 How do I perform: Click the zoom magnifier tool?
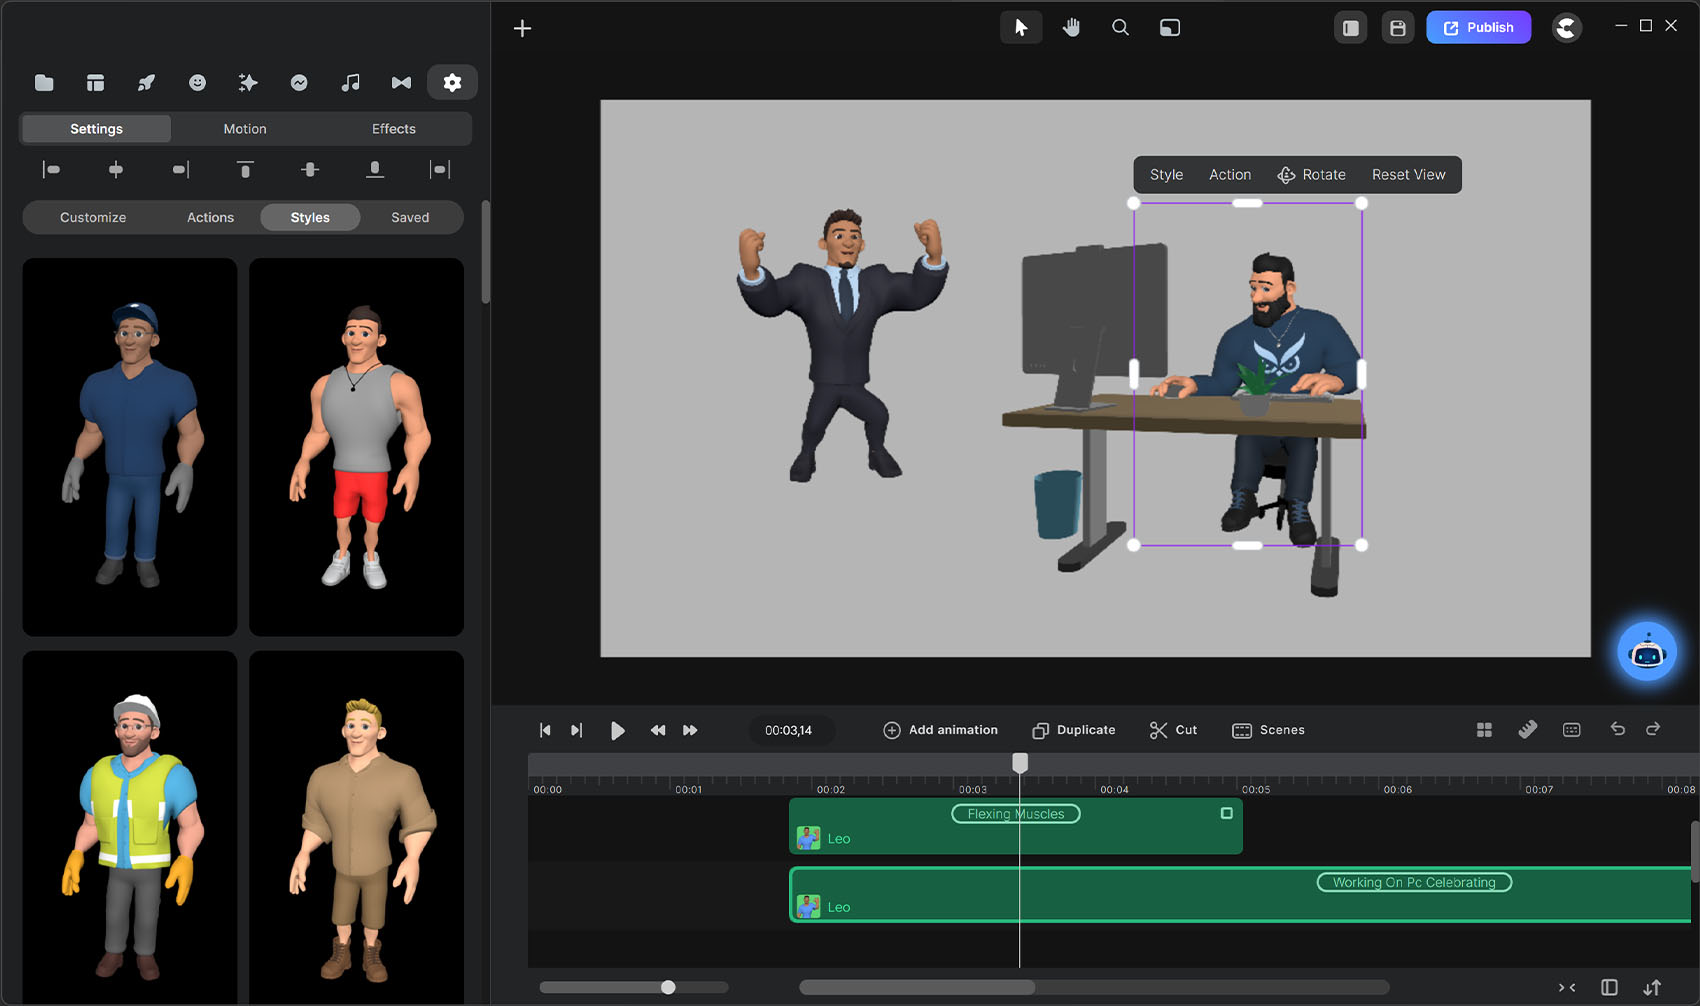[x=1120, y=28]
